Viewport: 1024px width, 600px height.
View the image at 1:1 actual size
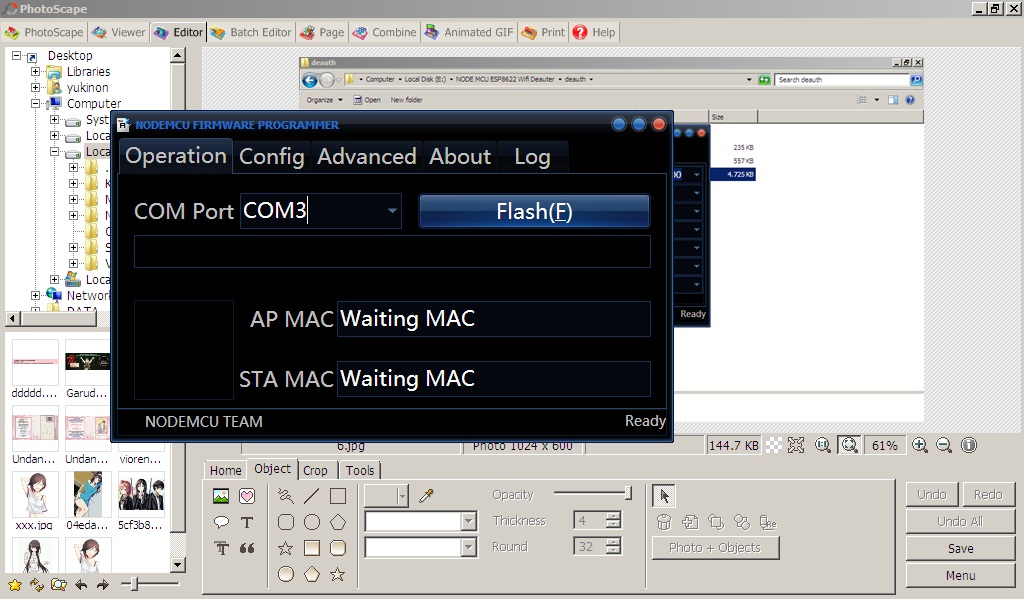point(823,445)
